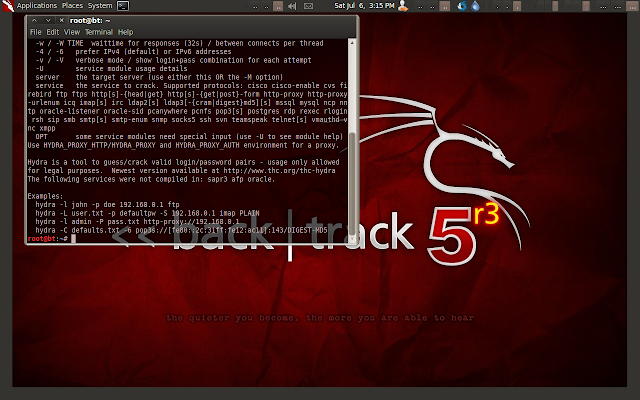Click the terminal window roll-down arrow button
640x400 pixels.
(x=48, y=20)
